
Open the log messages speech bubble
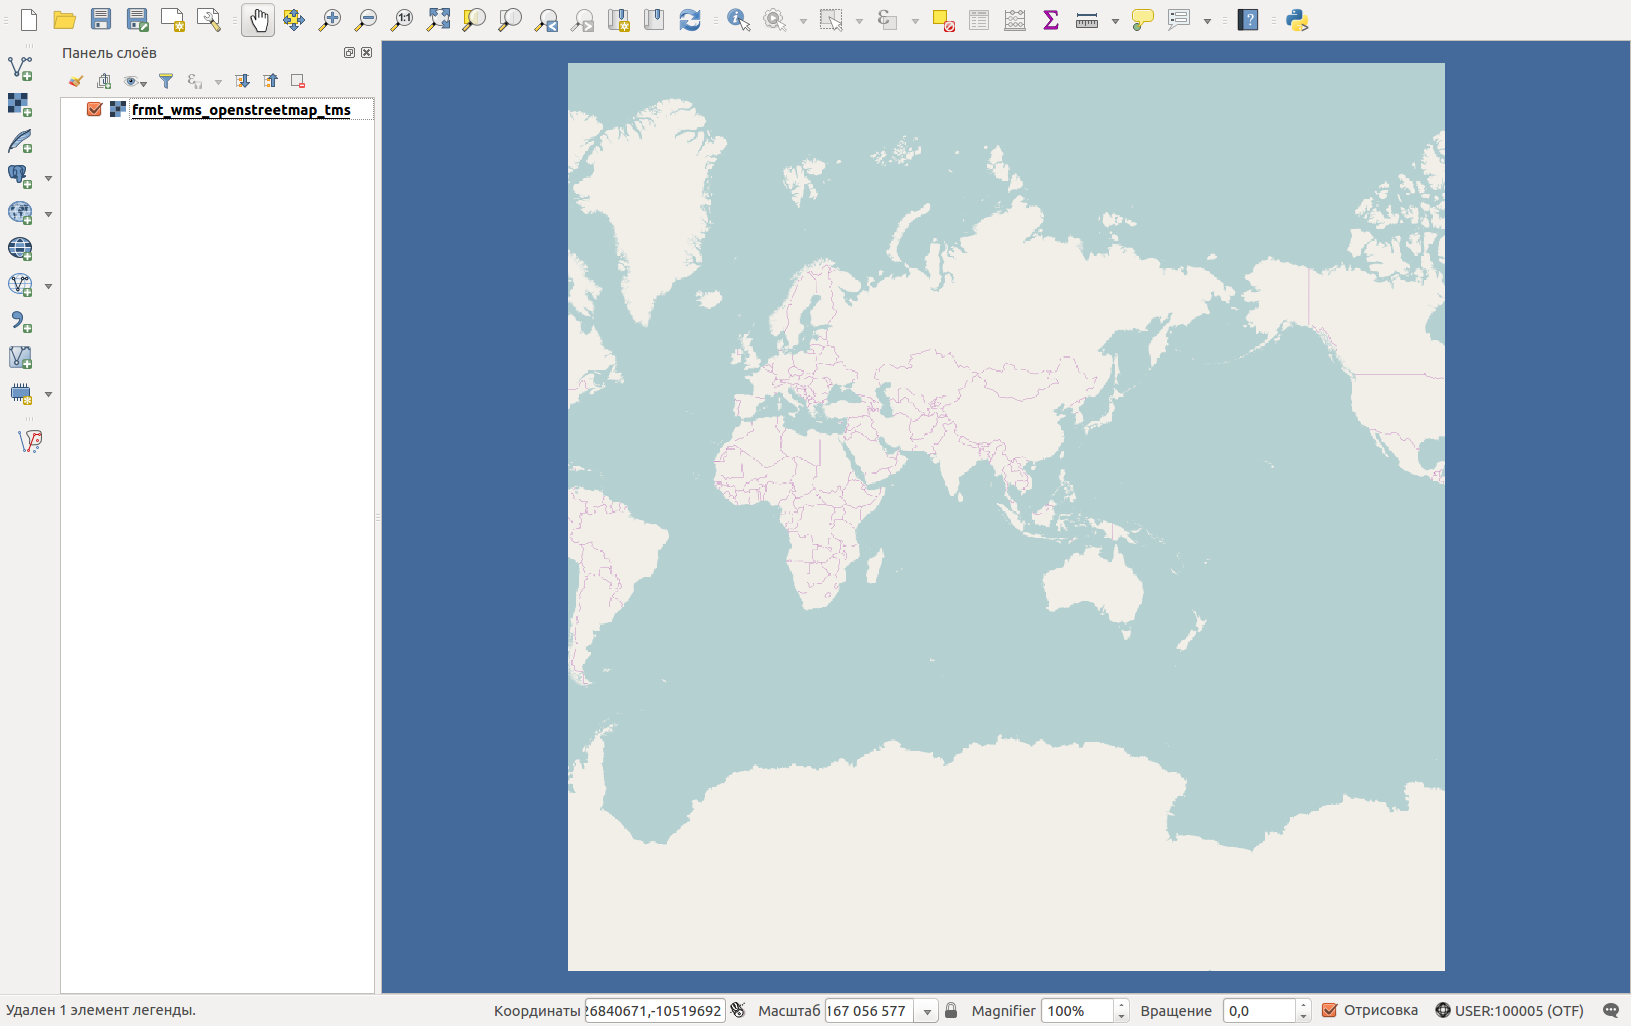(1611, 1010)
